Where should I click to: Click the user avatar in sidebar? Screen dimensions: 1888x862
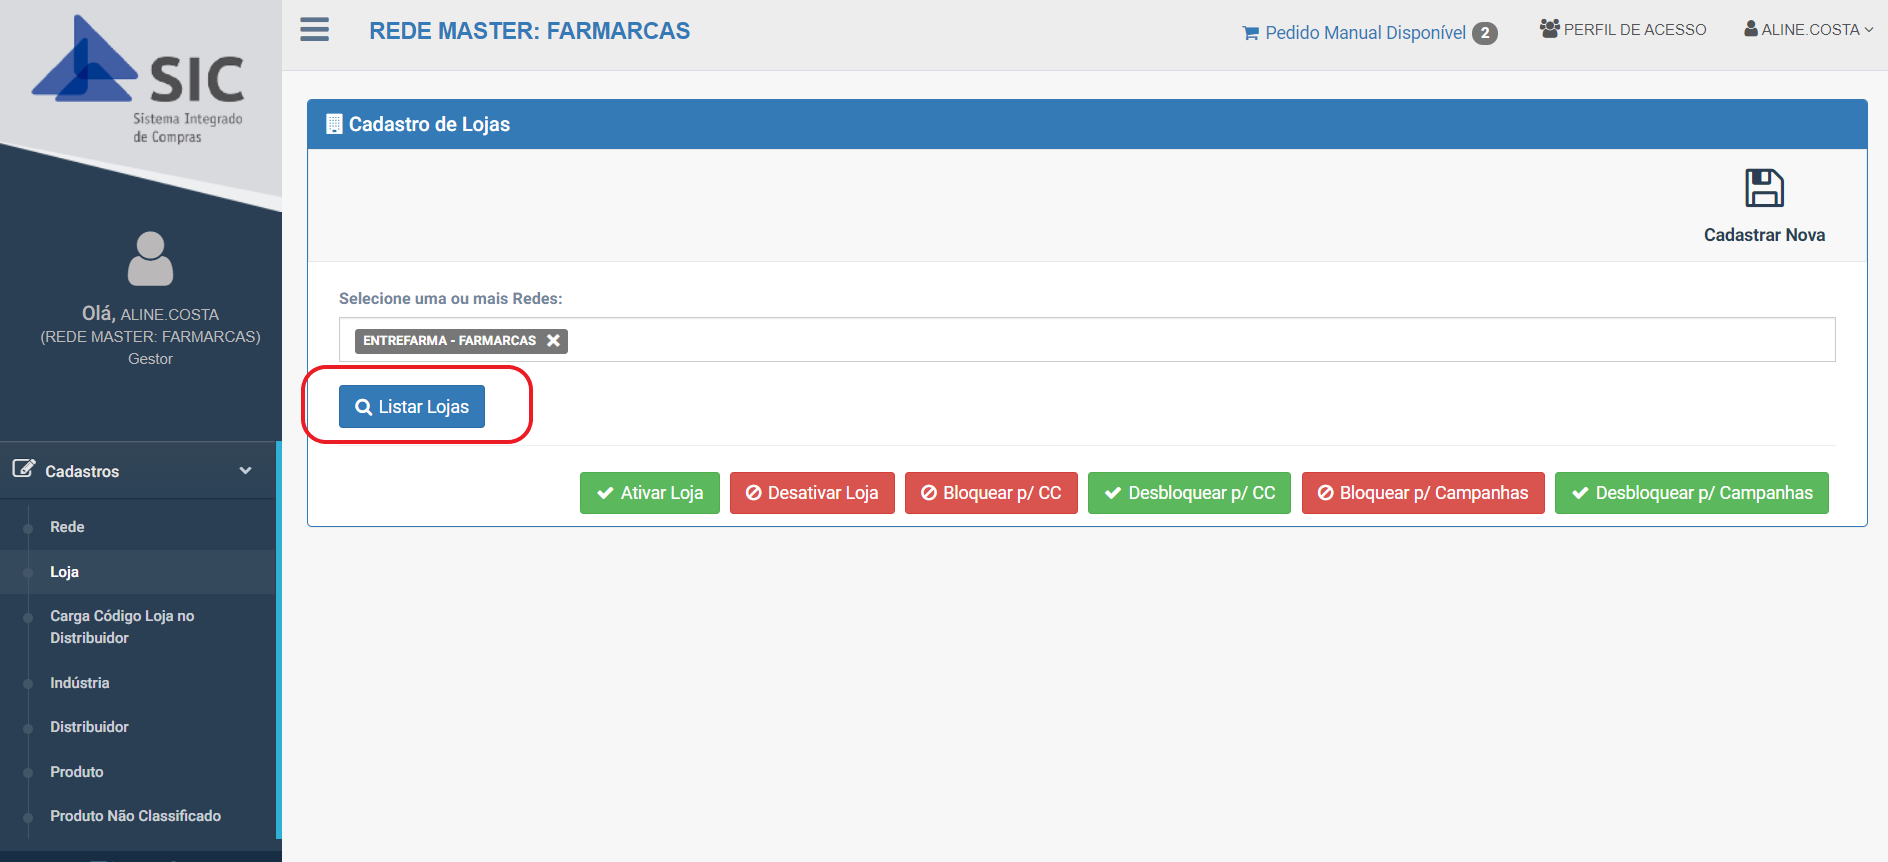point(150,258)
